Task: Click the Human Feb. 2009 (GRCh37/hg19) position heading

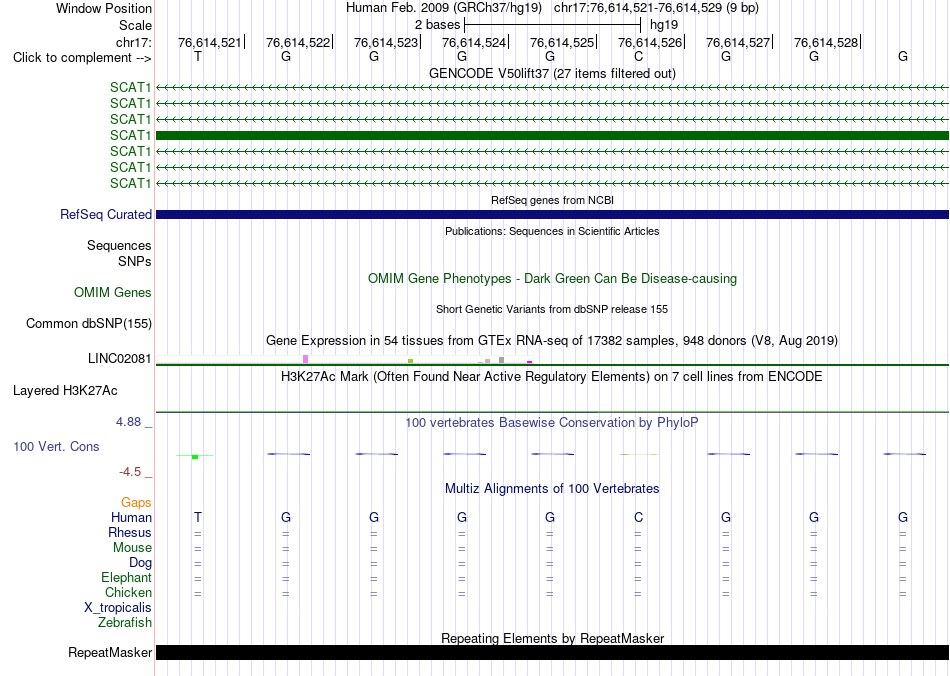Action: coord(552,8)
